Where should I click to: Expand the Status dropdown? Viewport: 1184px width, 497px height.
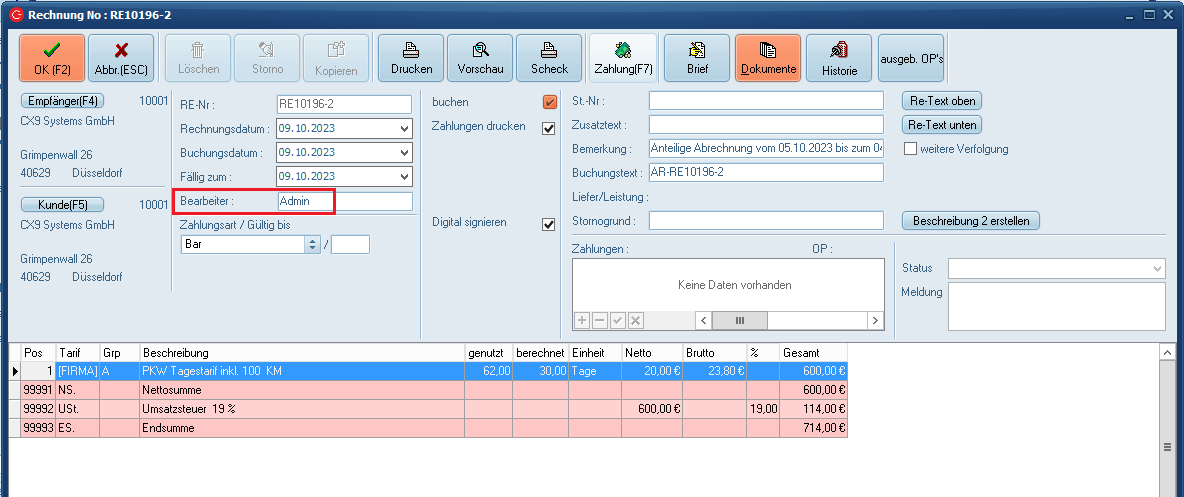[1157, 268]
